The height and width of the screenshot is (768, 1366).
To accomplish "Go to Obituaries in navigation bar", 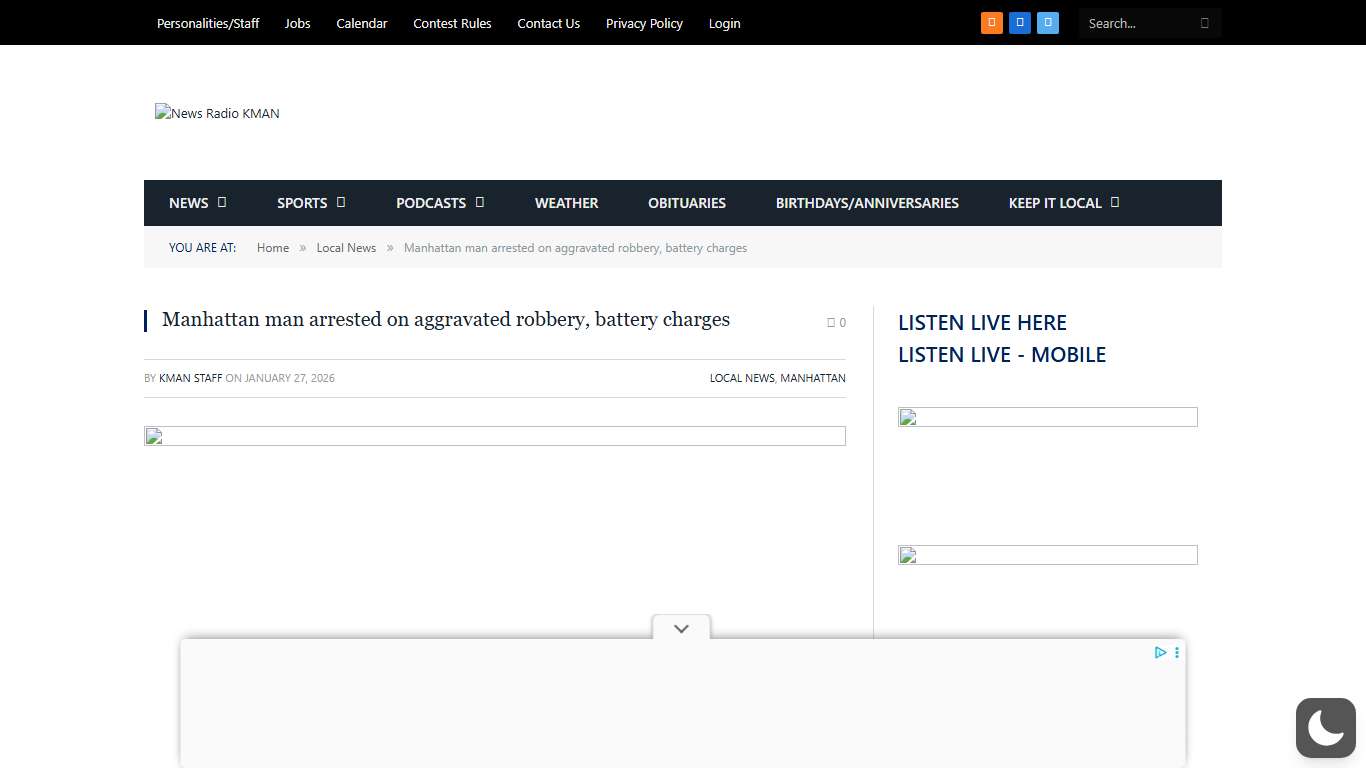I will point(687,203).
